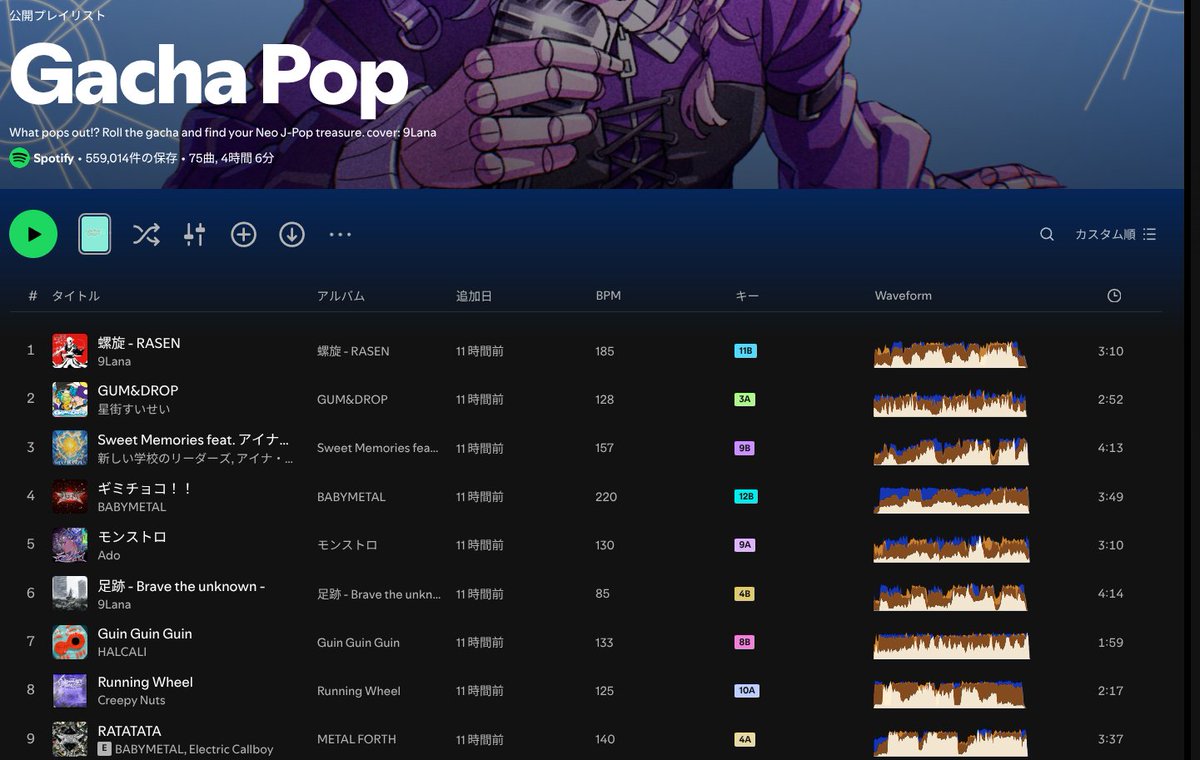Click the 11B key badge
Screen dimensions: 1200x760
[745, 351]
